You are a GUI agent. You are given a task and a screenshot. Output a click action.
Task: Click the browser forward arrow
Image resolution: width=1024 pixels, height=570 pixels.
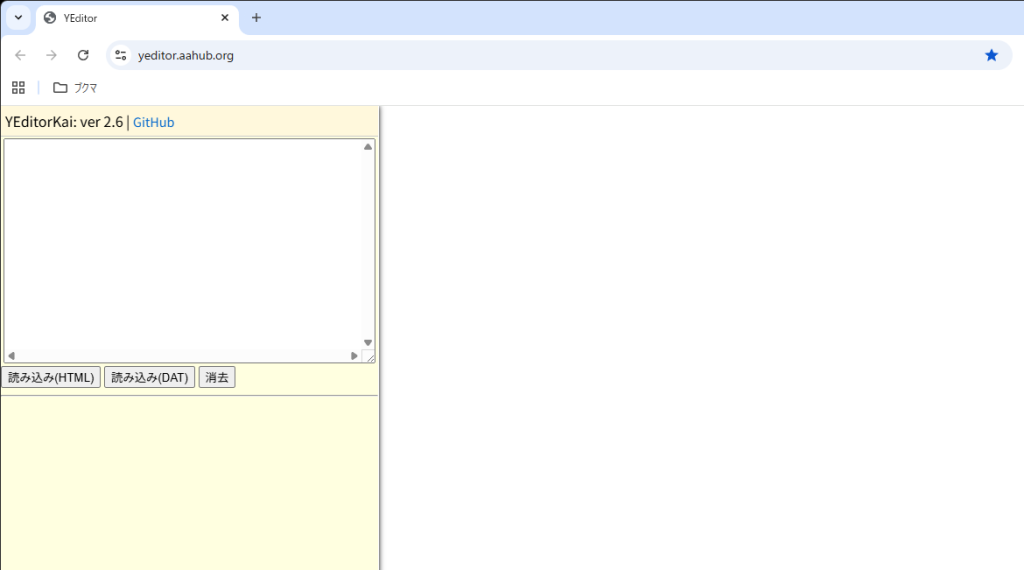[x=52, y=55]
